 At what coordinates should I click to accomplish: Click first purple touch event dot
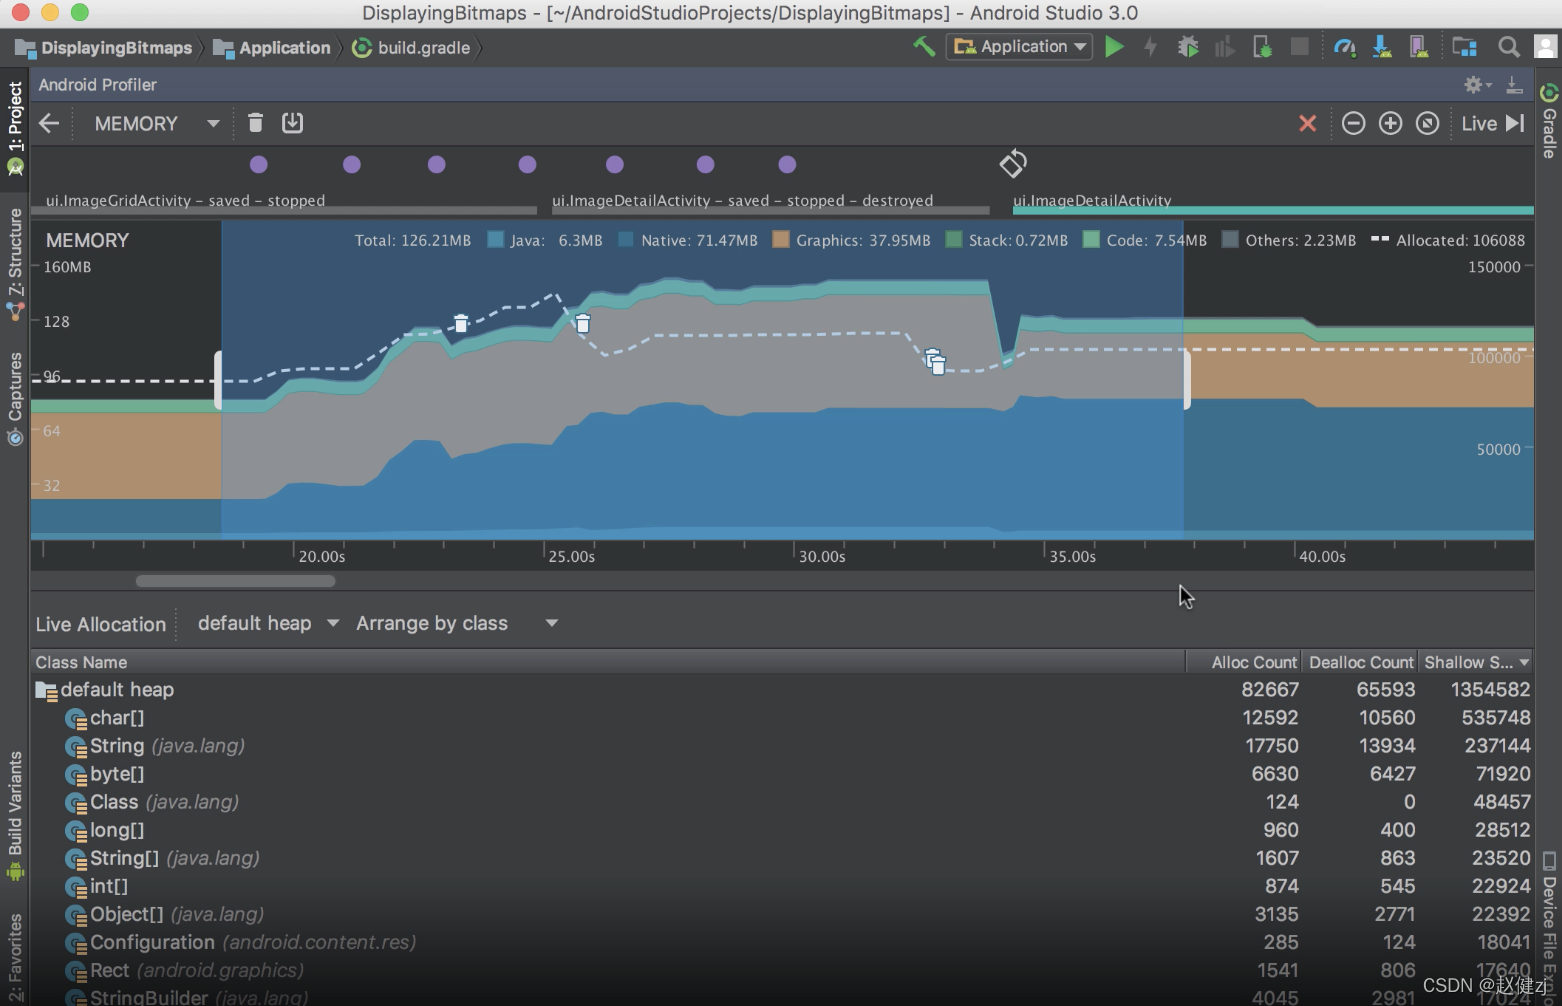point(259,164)
